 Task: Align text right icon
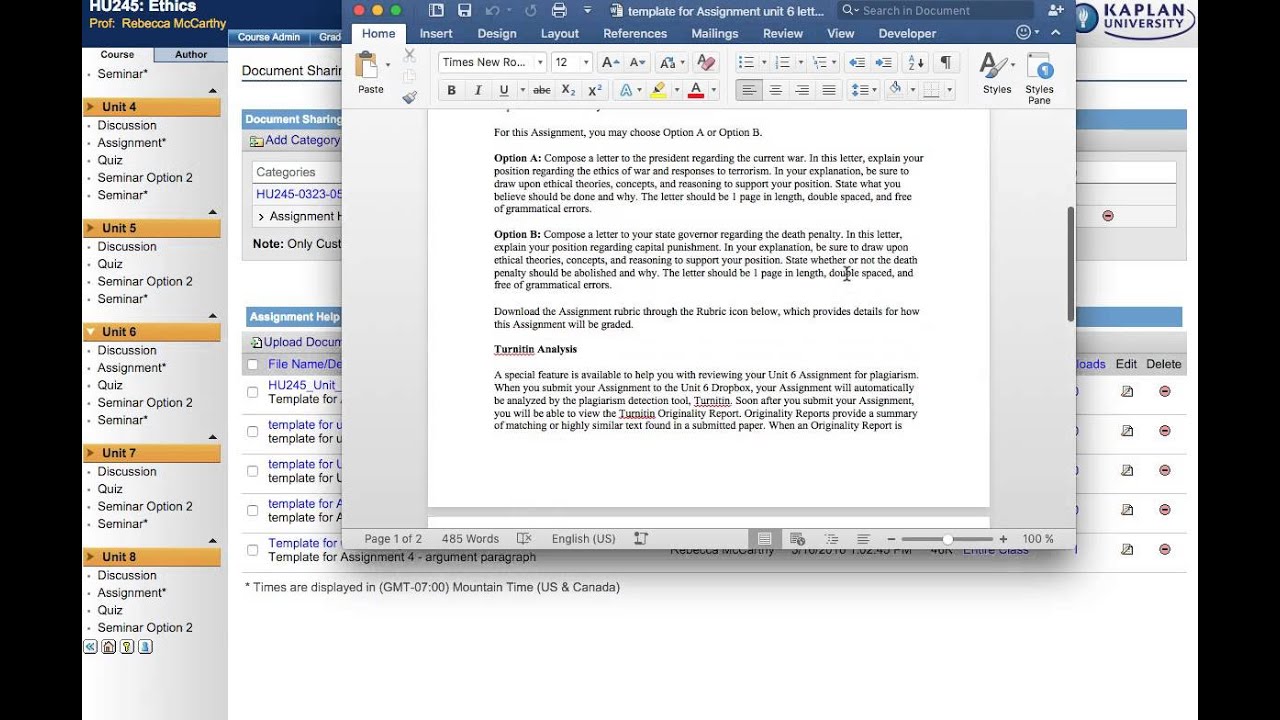point(802,90)
